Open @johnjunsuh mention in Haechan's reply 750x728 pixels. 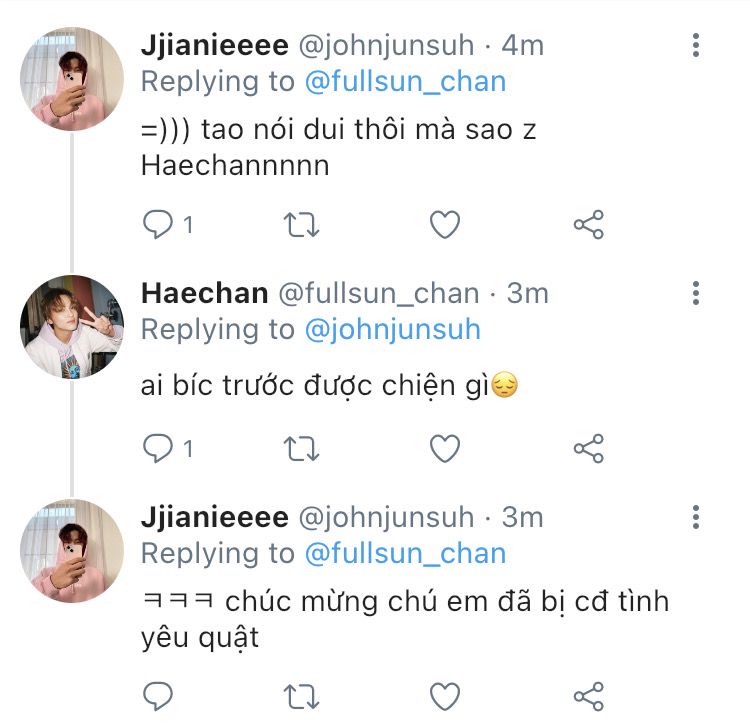coord(391,329)
